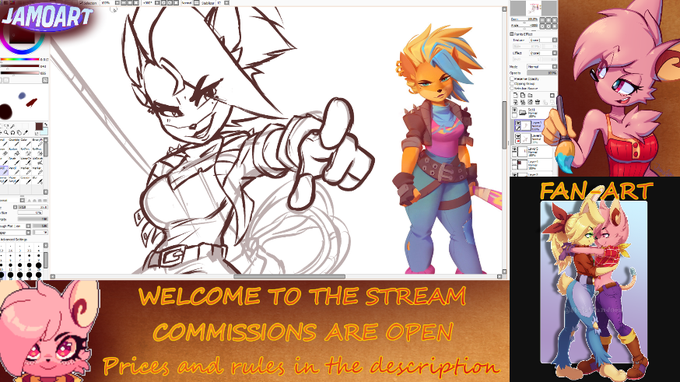680x382 pixels.
Task: Click the dark brown blob on the scratchpad
Action: [x=5, y=111]
